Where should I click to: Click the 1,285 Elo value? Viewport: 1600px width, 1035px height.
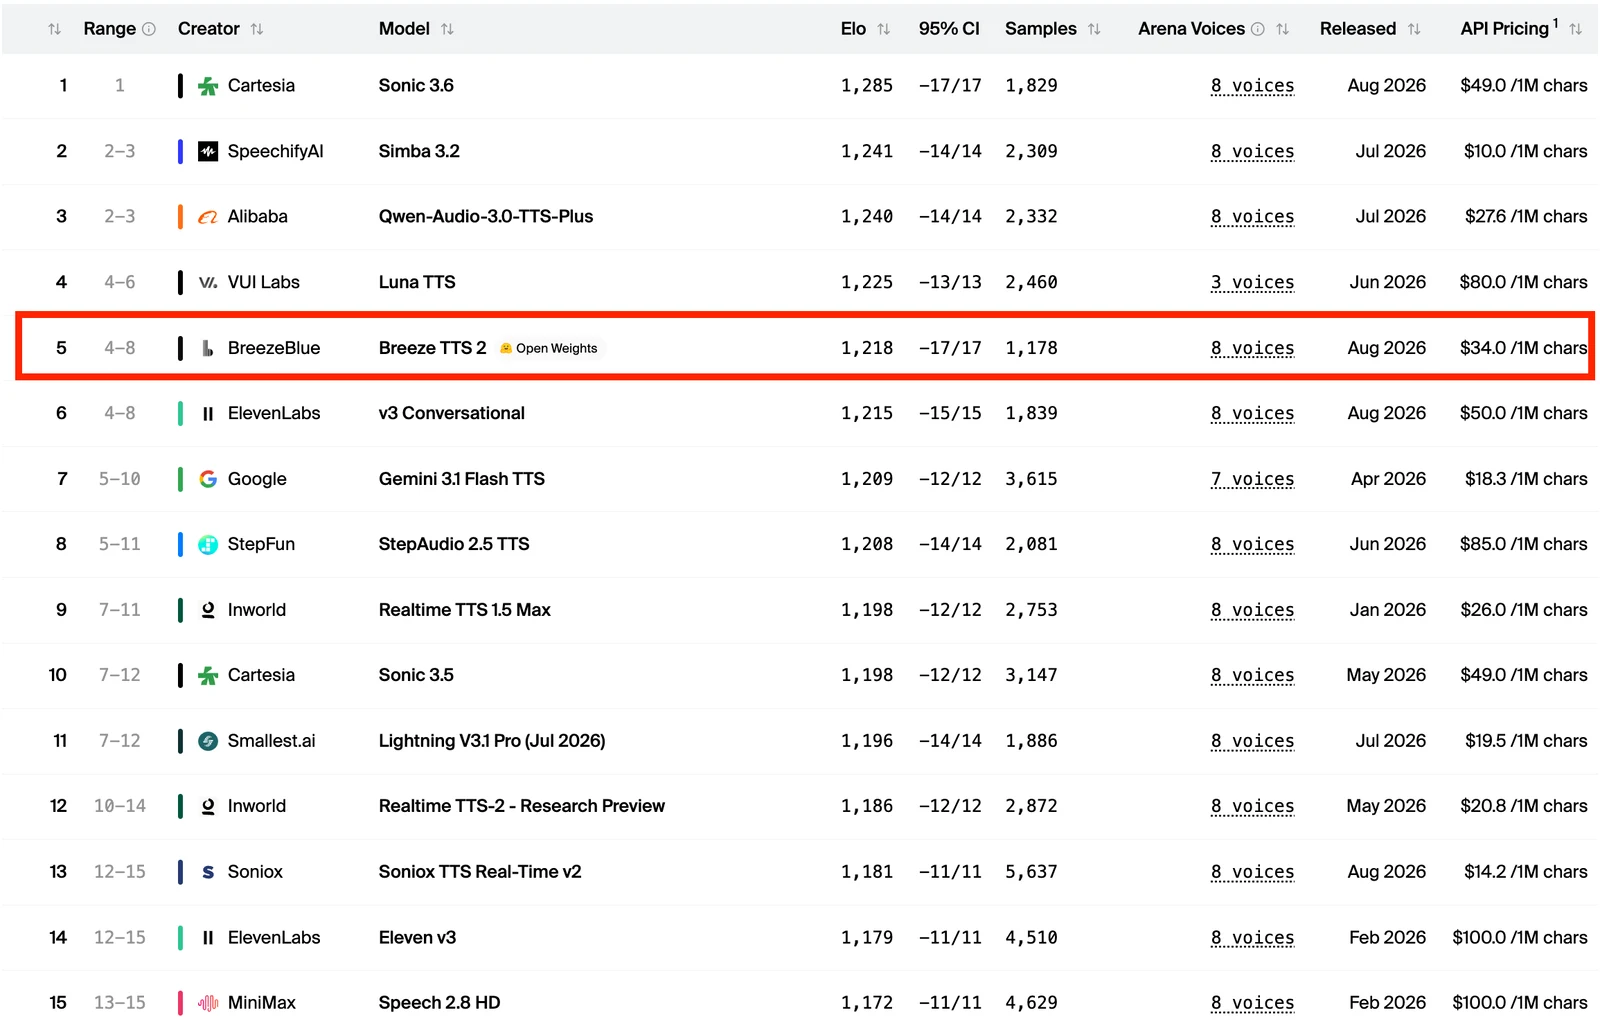[867, 86]
